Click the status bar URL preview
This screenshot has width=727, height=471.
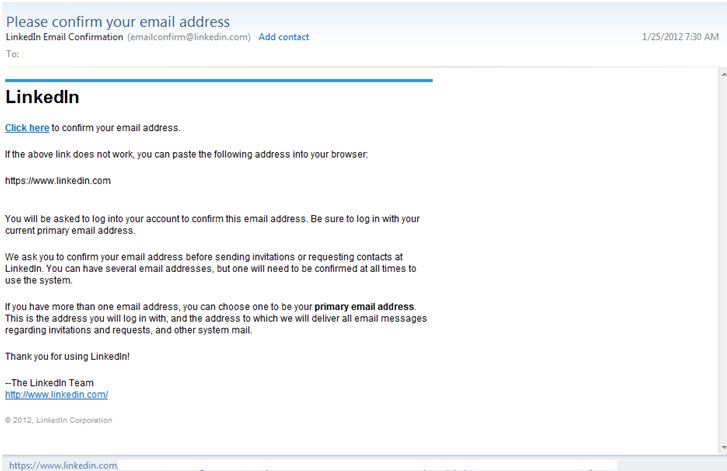click(x=62, y=465)
